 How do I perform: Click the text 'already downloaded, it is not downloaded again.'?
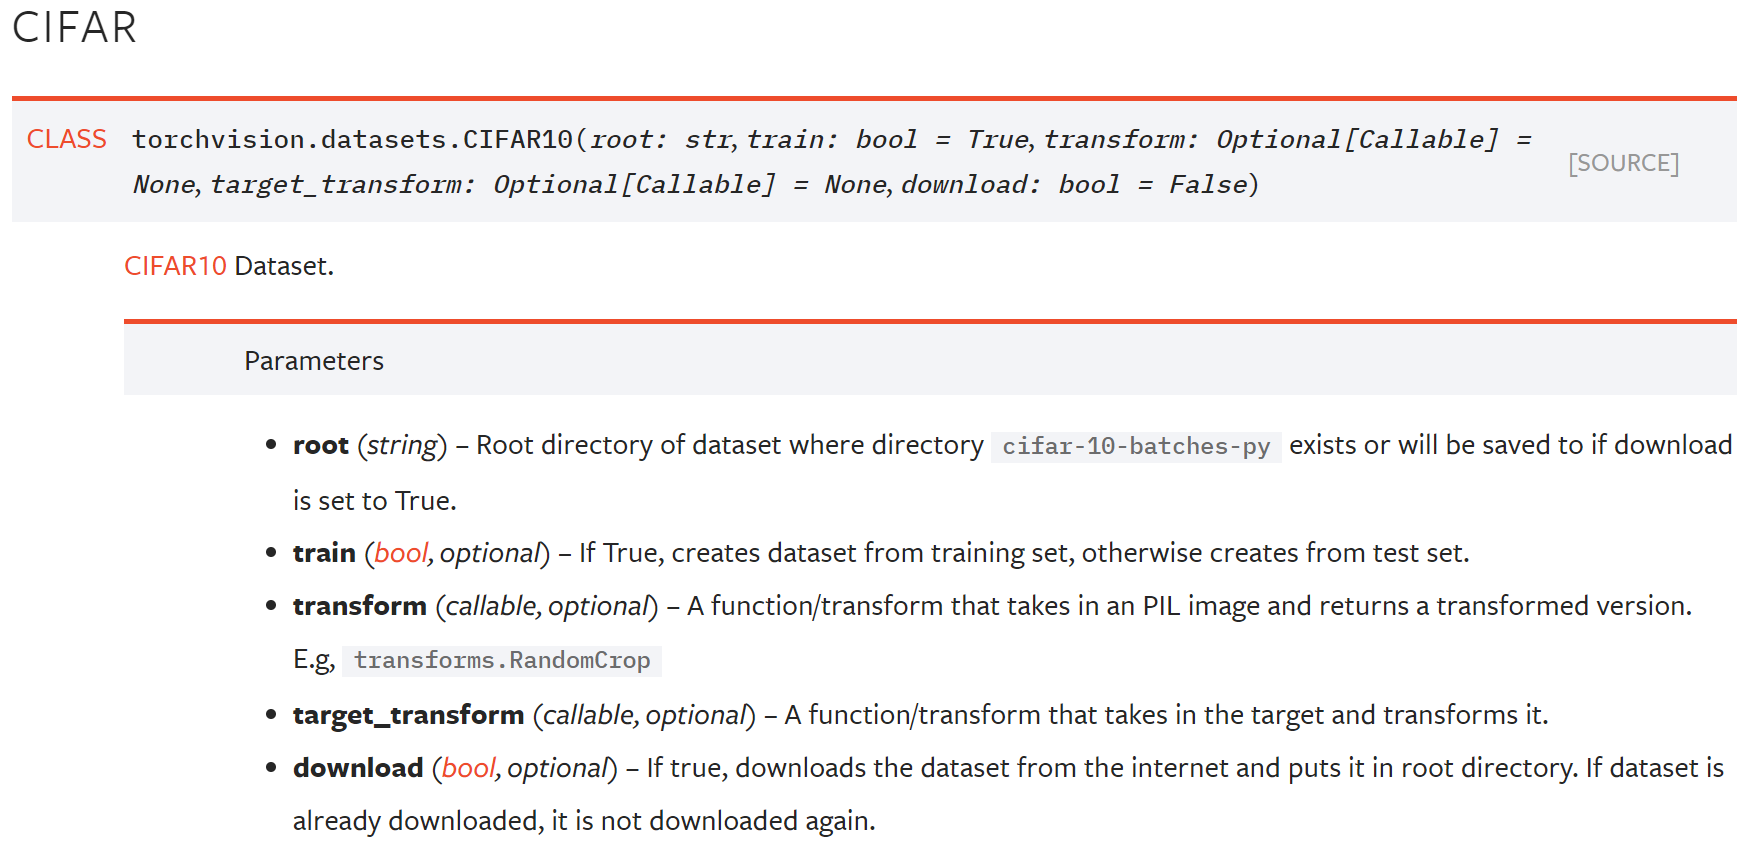click(584, 821)
